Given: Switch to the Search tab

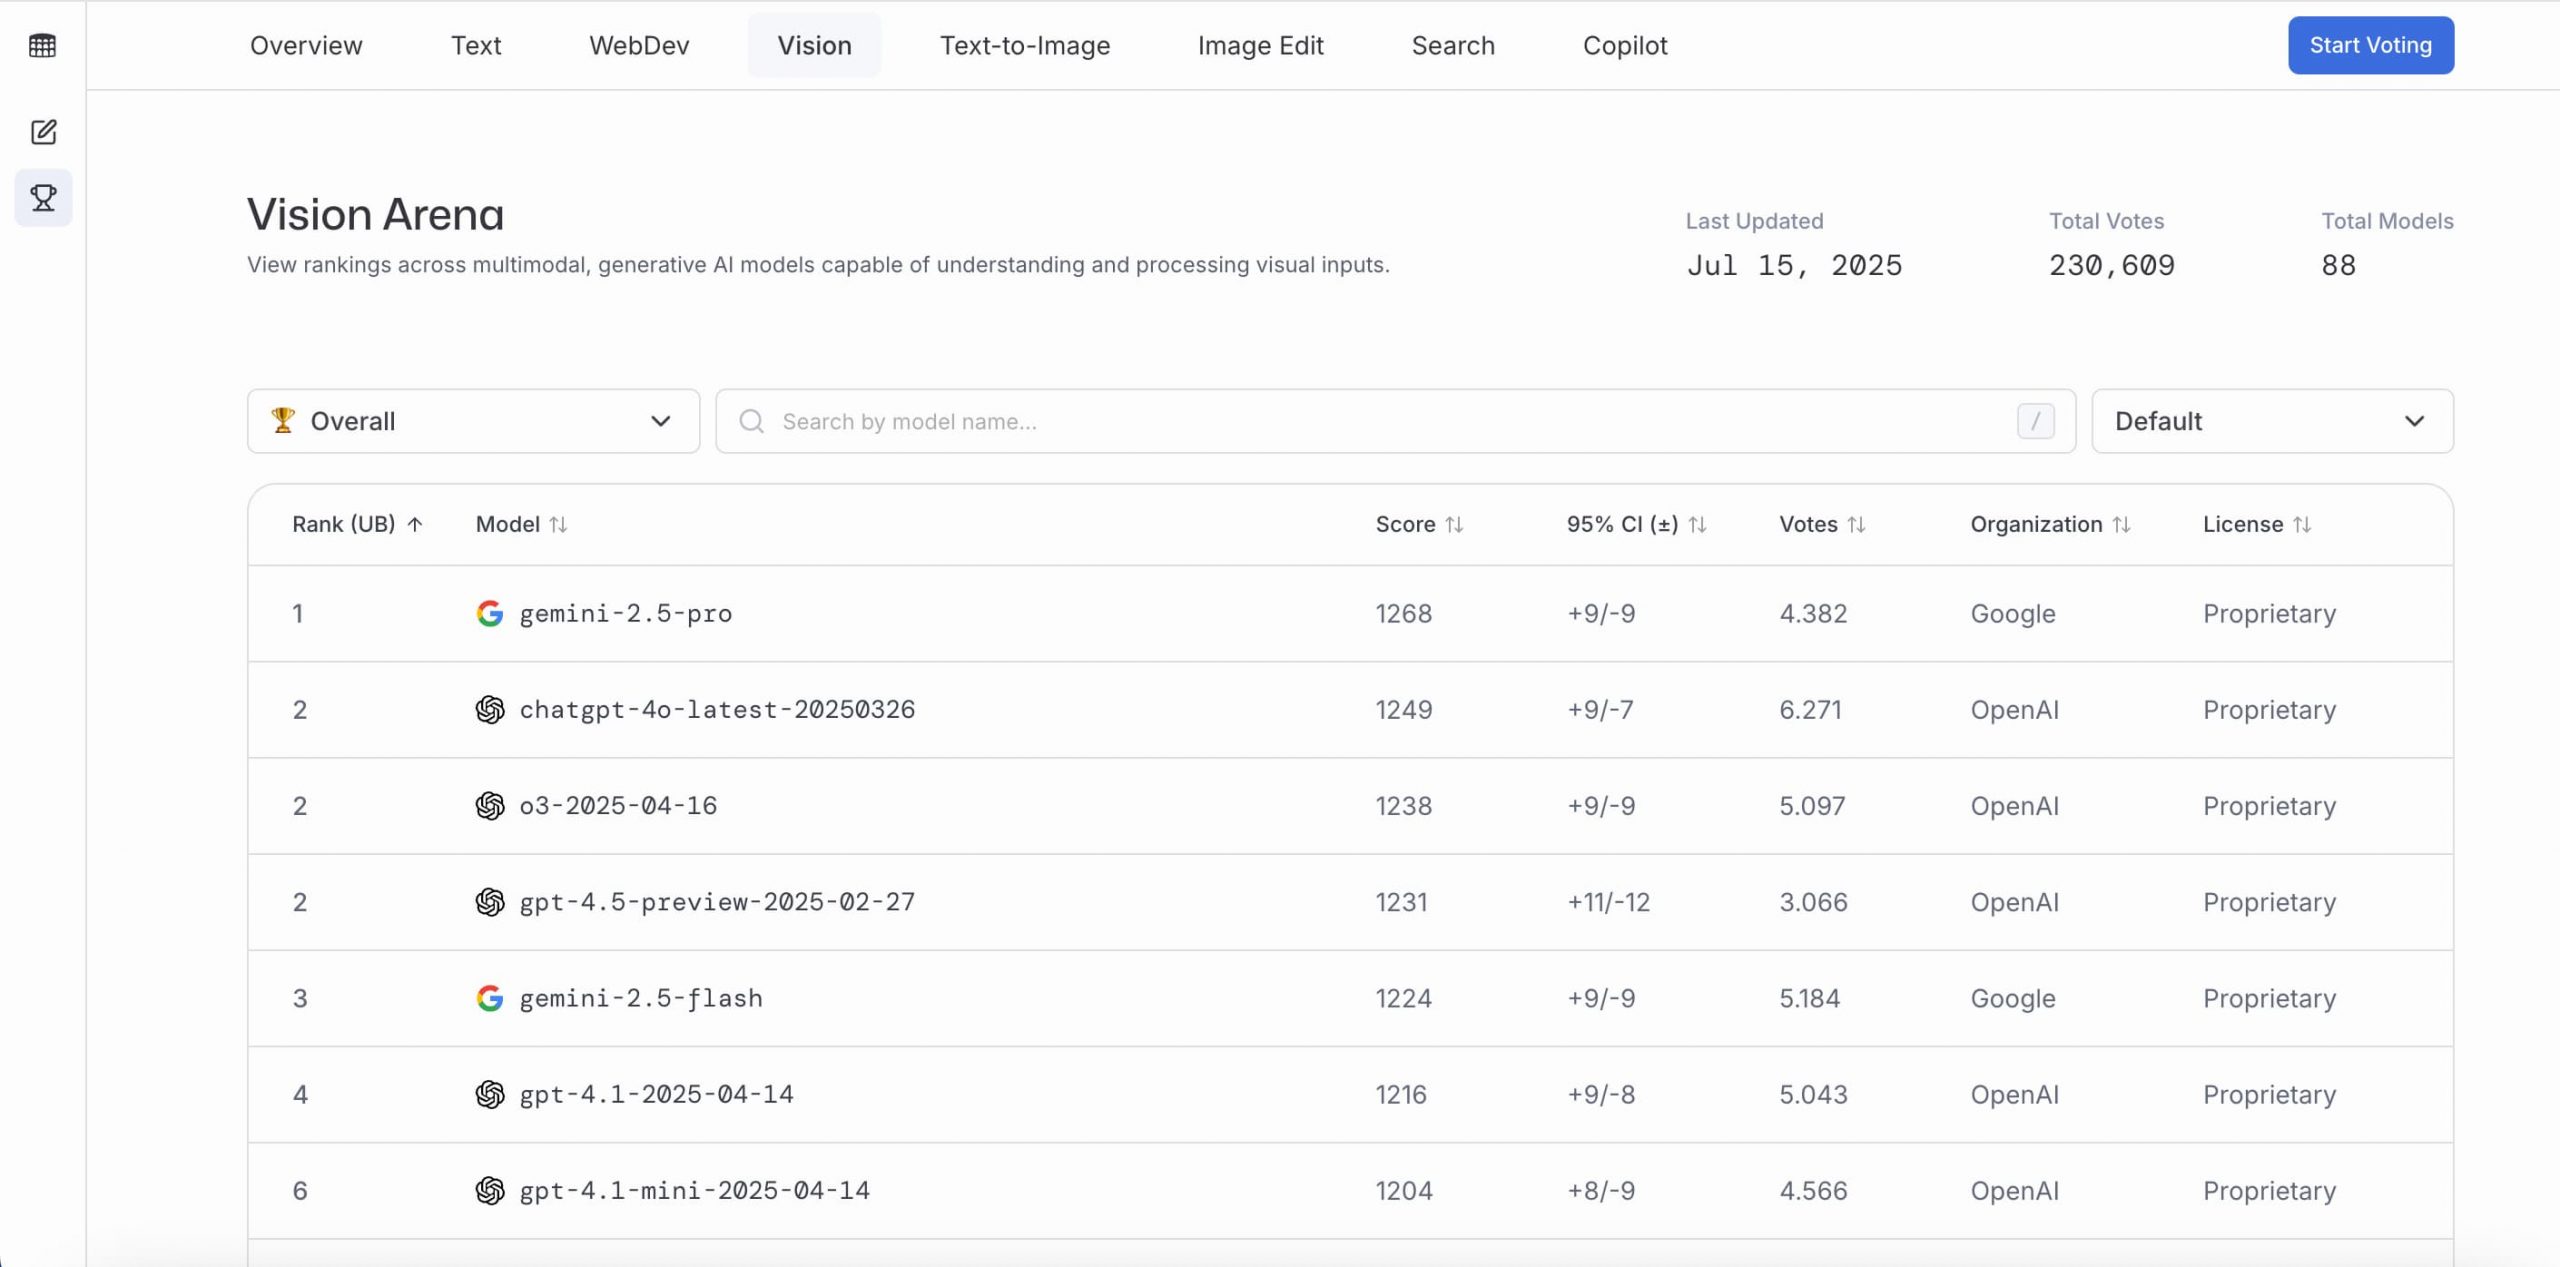Looking at the screenshot, I should coord(1453,45).
